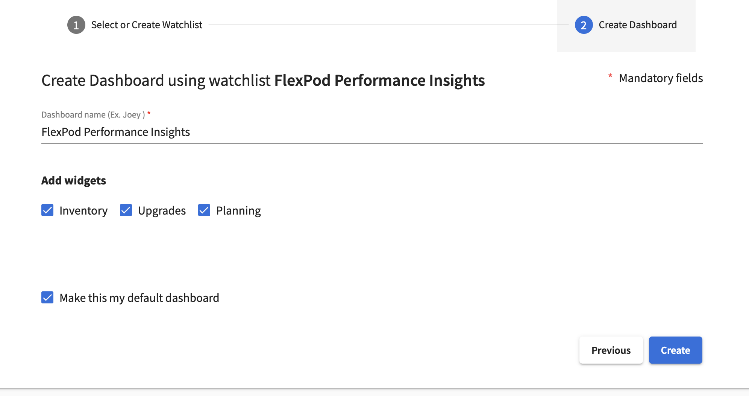Go back with the Previous button
This screenshot has height=396, width=749.
click(611, 350)
